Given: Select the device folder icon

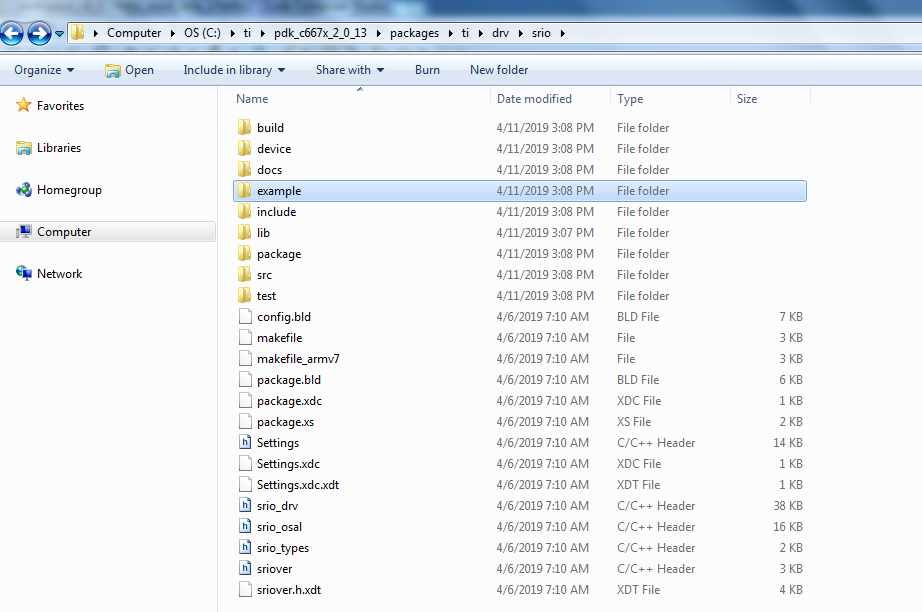Looking at the screenshot, I should point(245,149).
